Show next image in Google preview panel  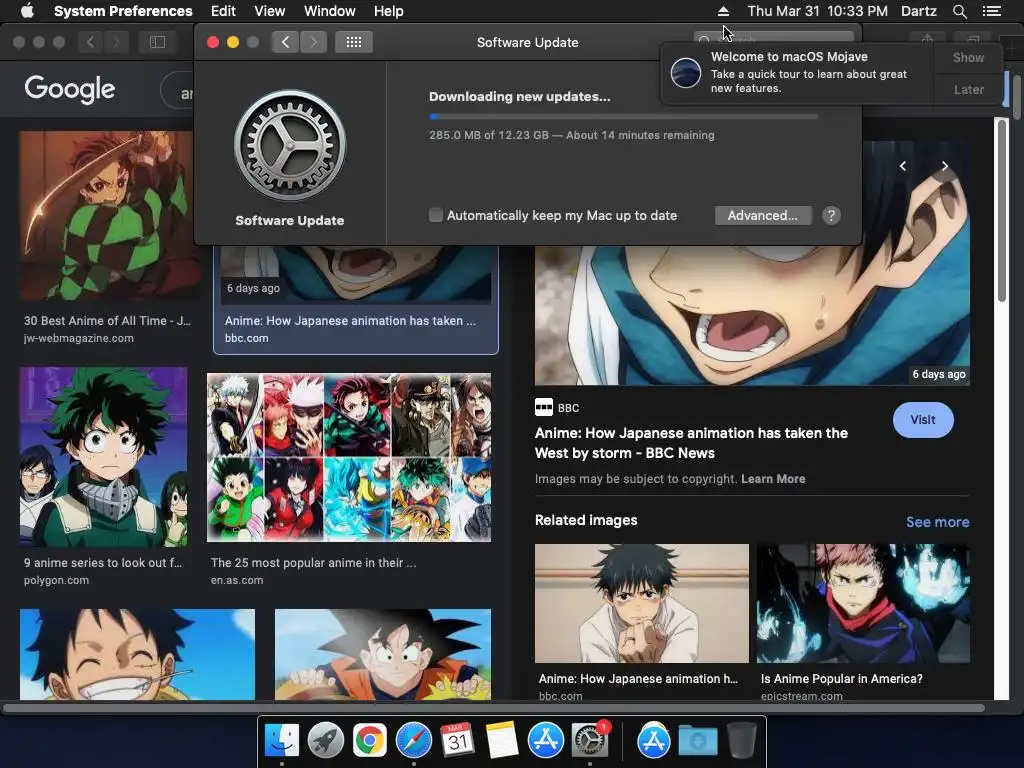[944, 166]
